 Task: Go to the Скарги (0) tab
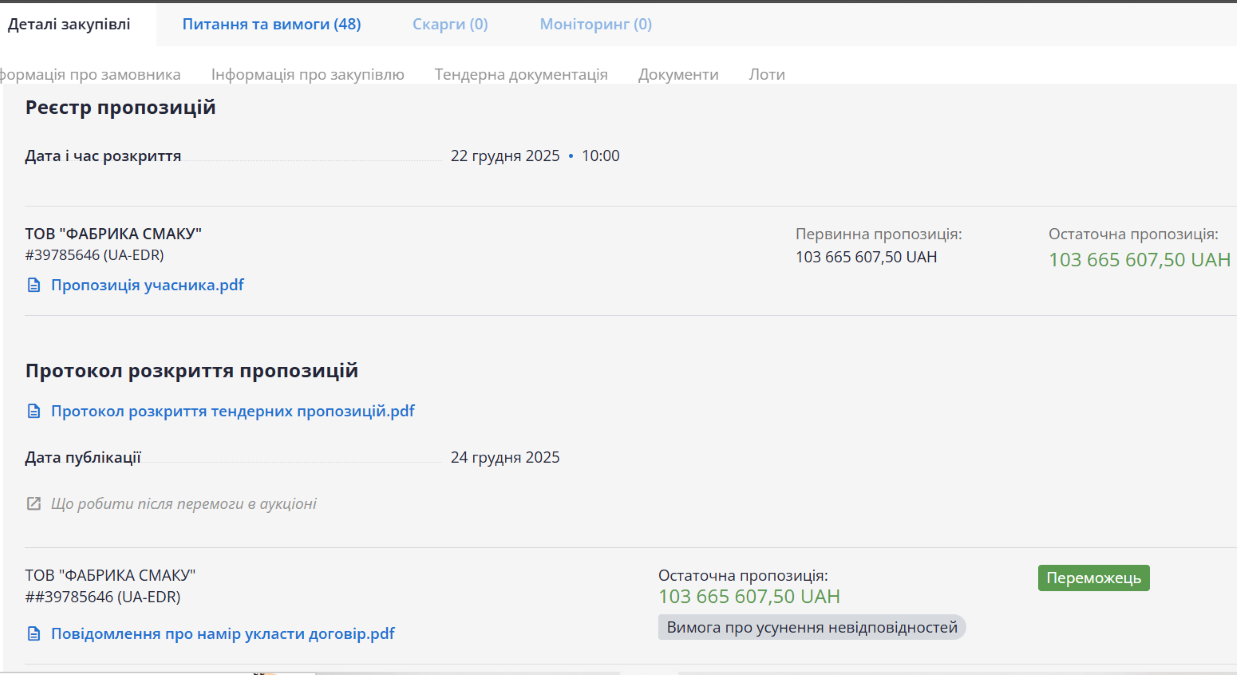450,24
